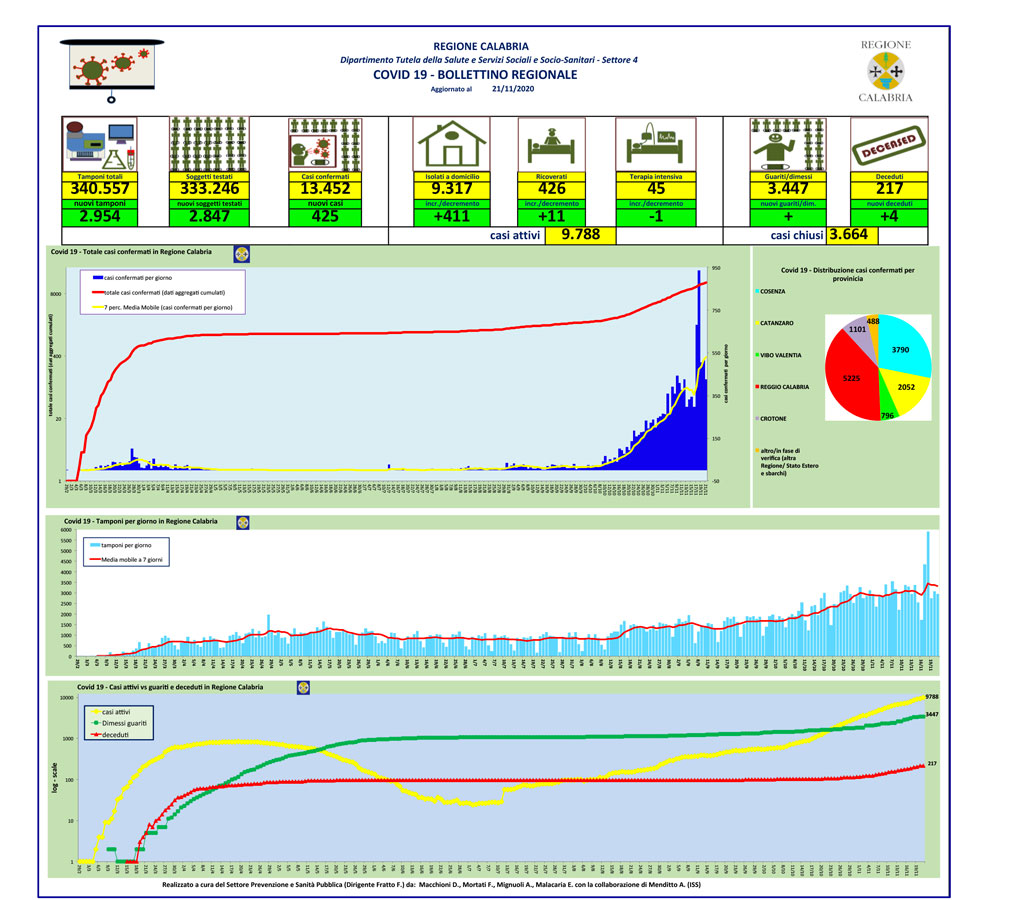Click the +4 nuovi deceduti value
The height and width of the screenshot is (900, 1024).
point(889,217)
